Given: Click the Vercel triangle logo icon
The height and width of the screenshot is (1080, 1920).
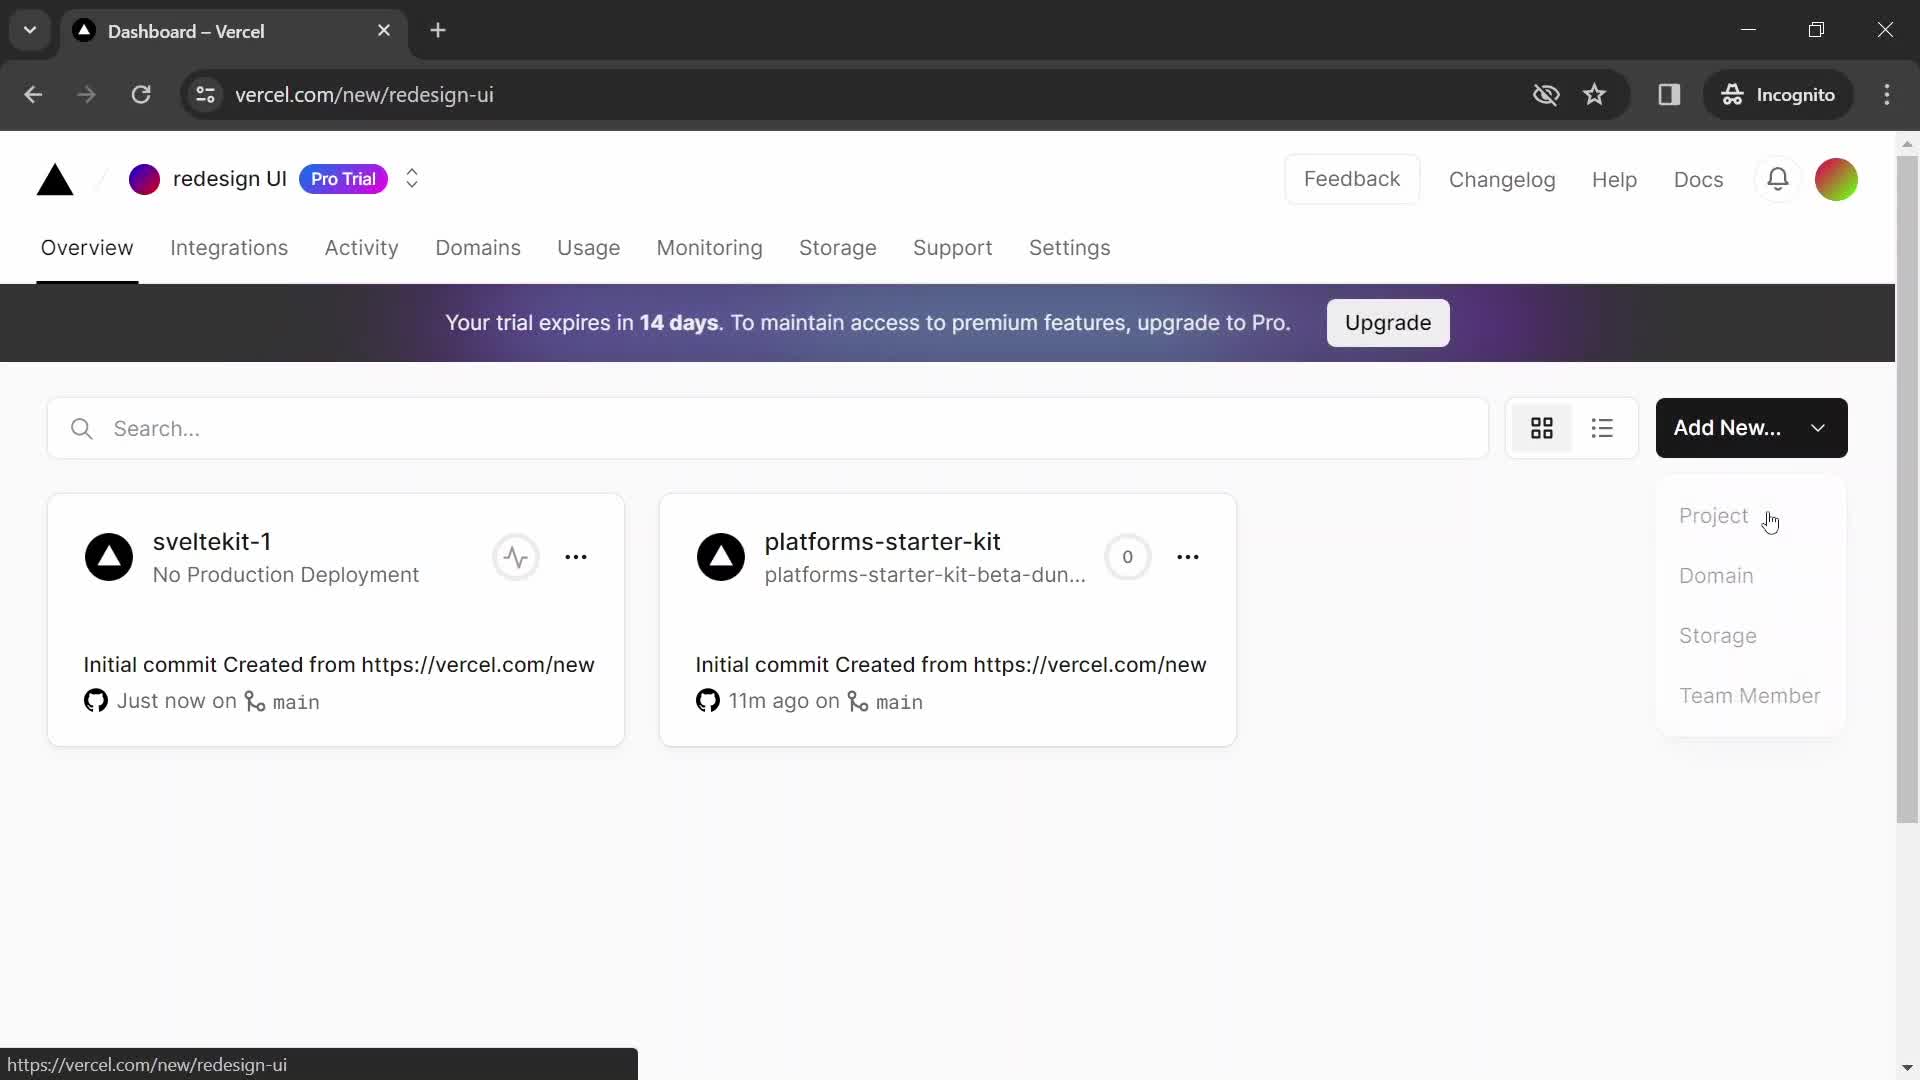Looking at the screenshot, I should (55, 178).
